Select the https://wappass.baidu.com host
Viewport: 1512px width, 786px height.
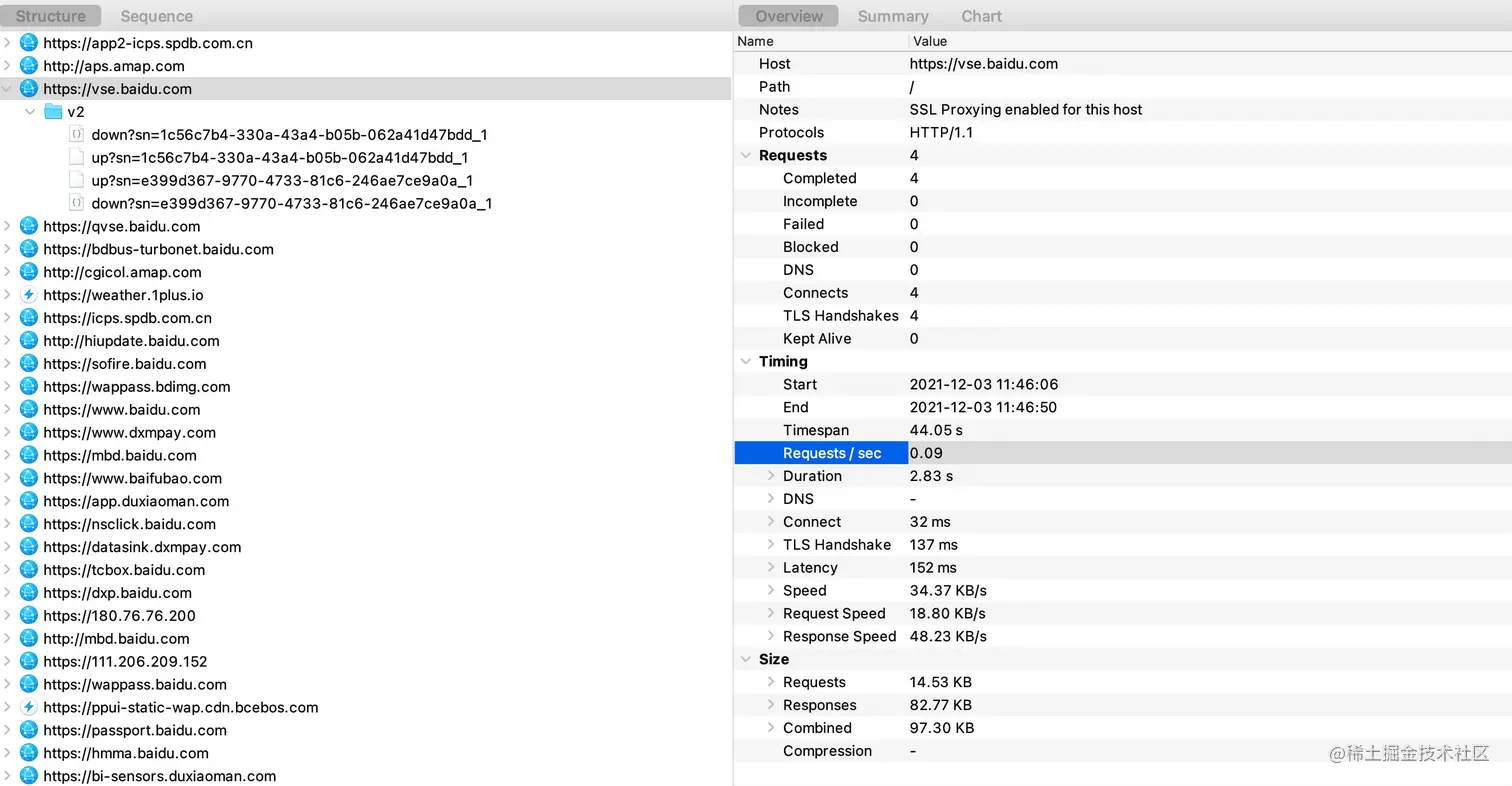[x=135, y=684]
